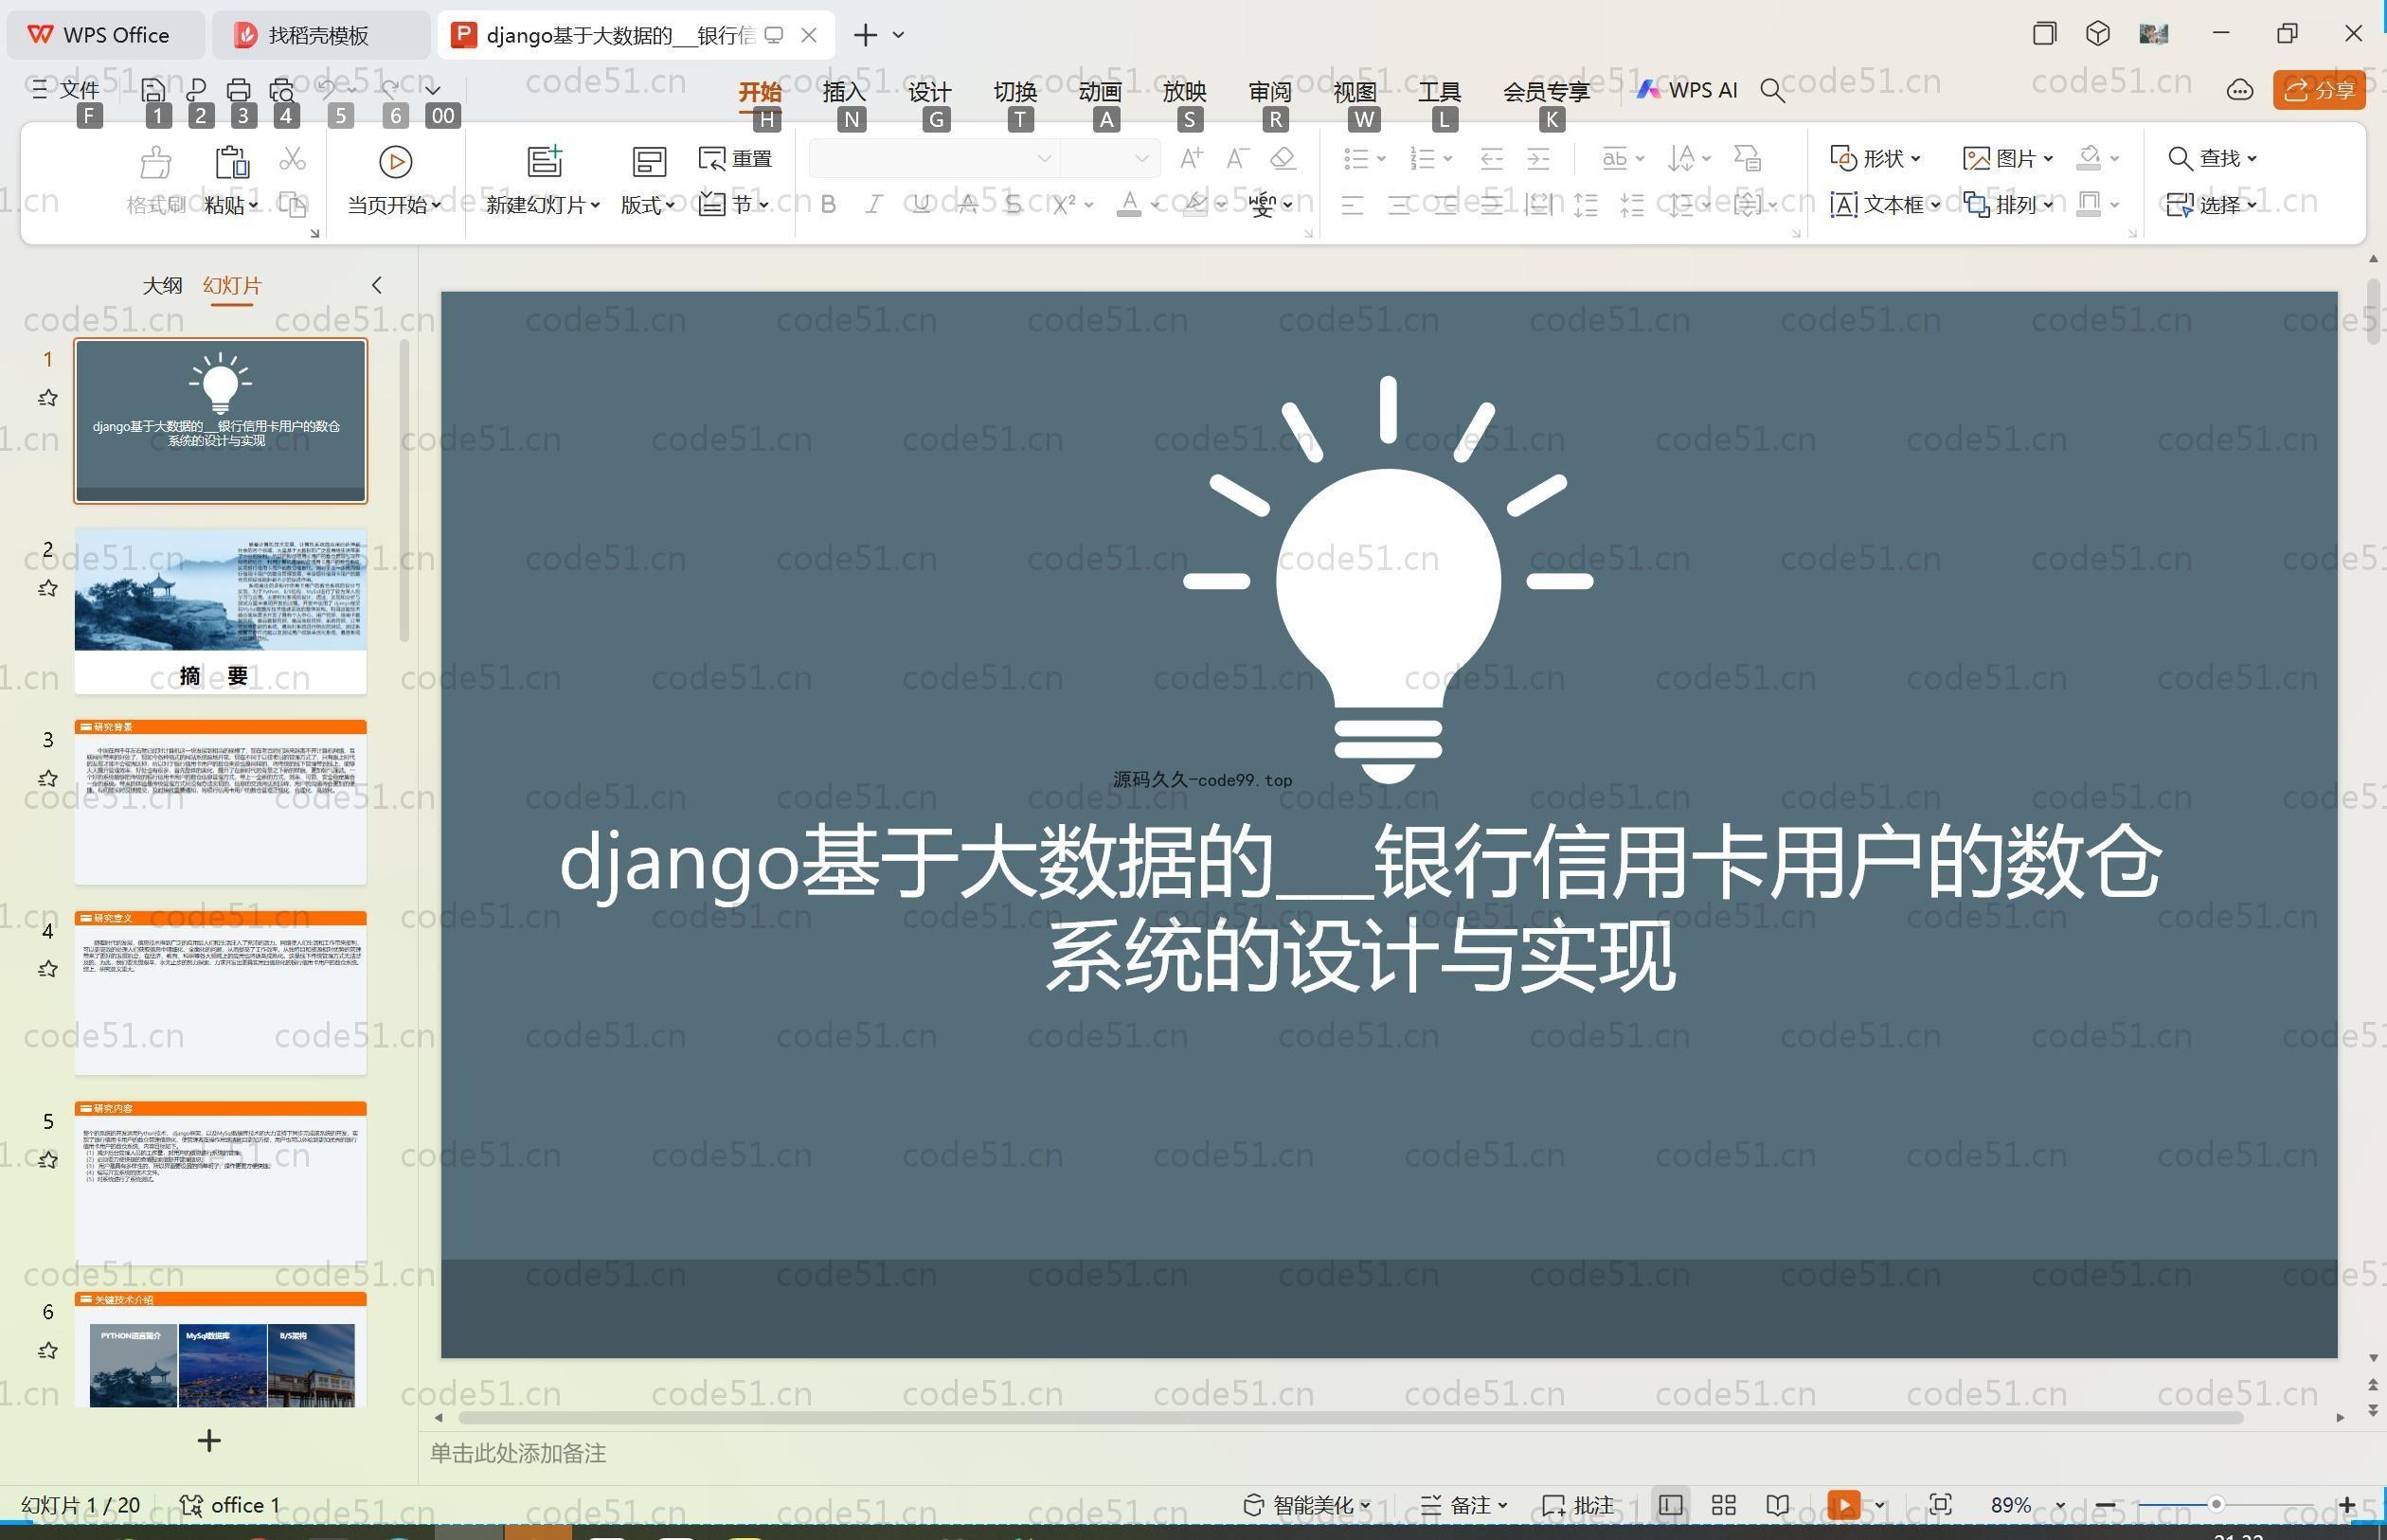Toggle Italic formatting
Image resolution: width=2387 pixels, height=1540 pixels.
pos(874,205)
